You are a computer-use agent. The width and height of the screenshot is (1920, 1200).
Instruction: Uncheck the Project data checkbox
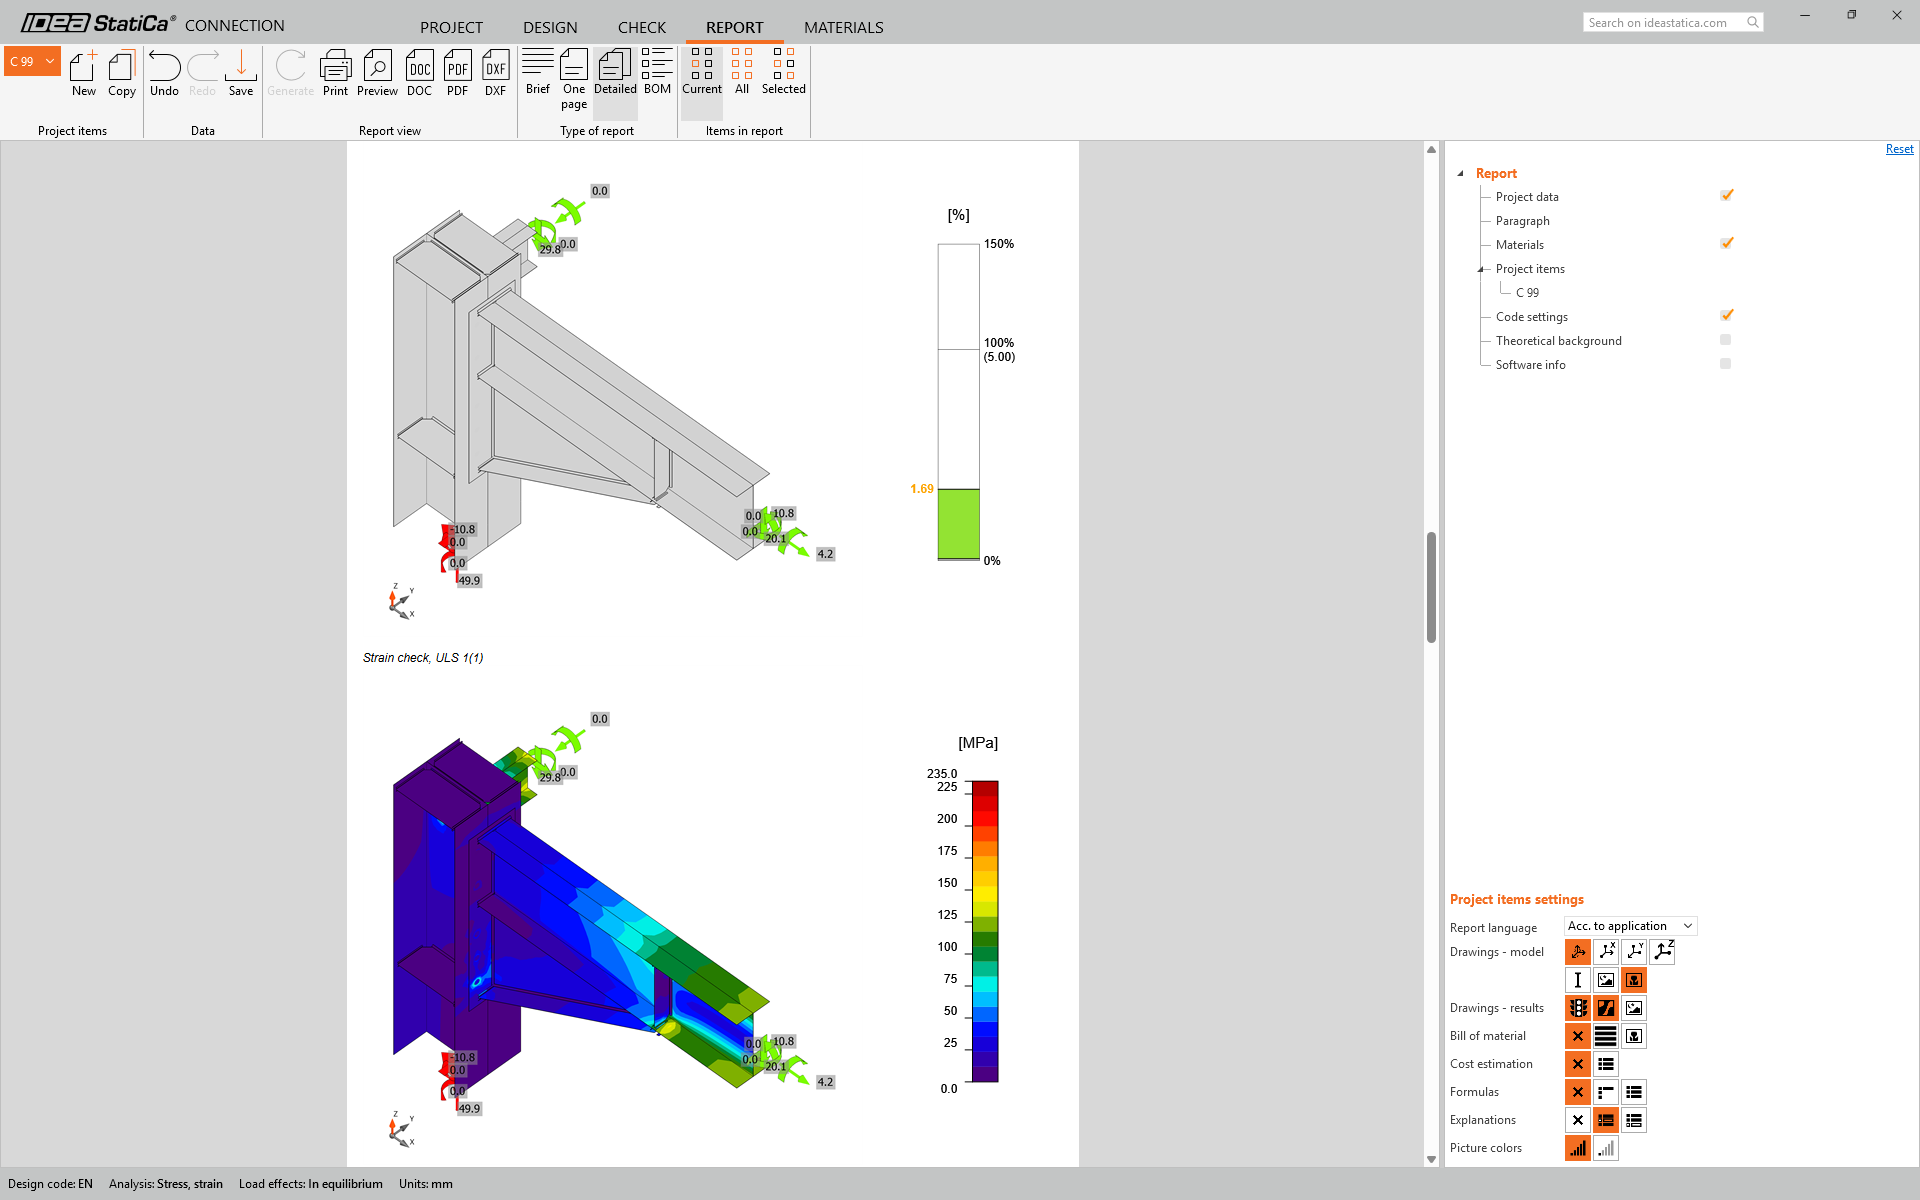[x=1726, y=196]
